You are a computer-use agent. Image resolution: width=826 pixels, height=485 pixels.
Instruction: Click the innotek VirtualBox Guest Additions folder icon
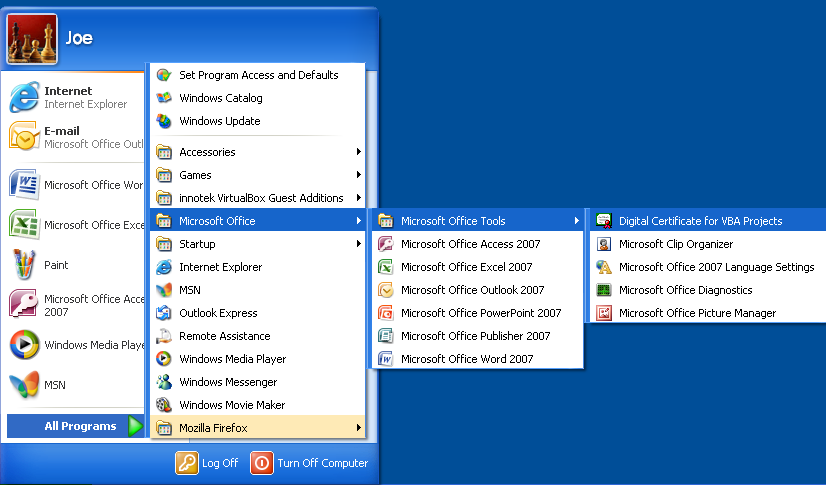[x=164, y=198]
